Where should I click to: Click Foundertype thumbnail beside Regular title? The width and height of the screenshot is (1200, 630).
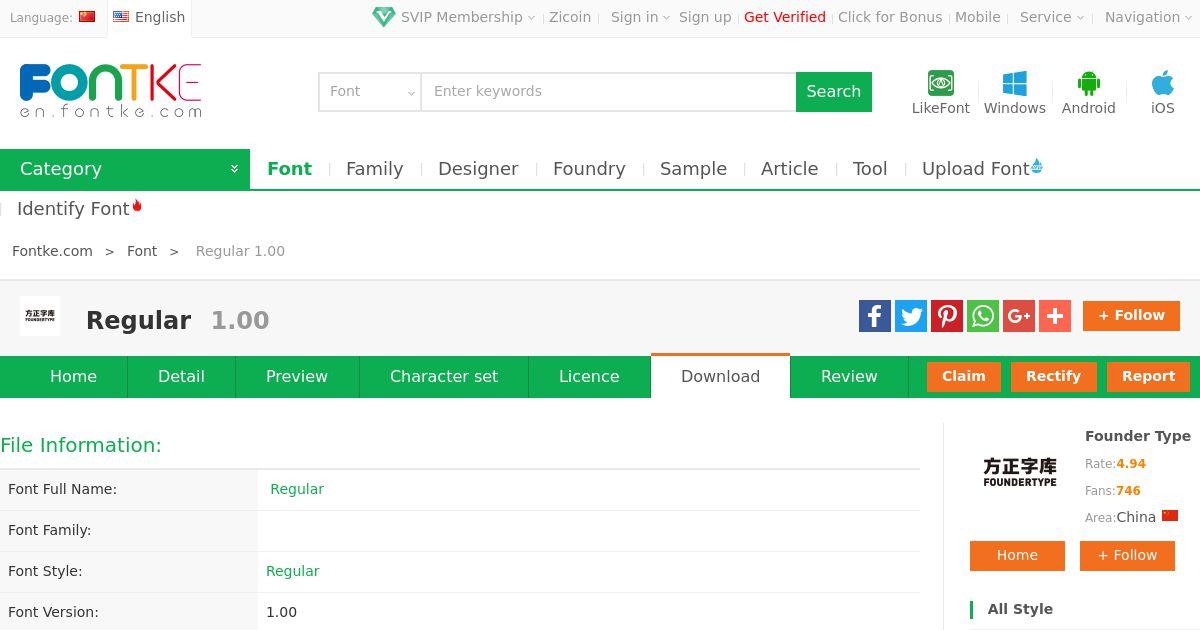pos(40,316)
